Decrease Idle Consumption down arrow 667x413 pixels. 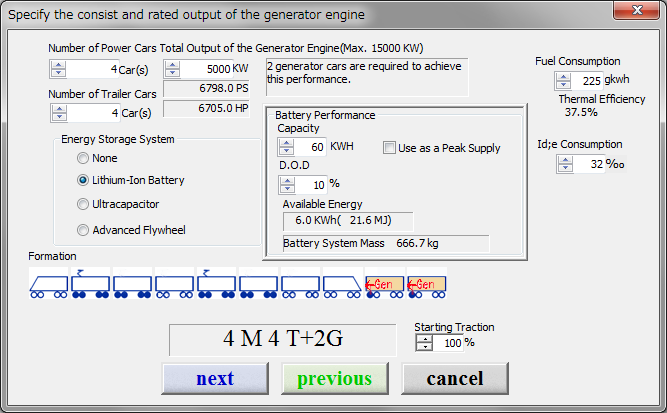click(x=565, y=168)
